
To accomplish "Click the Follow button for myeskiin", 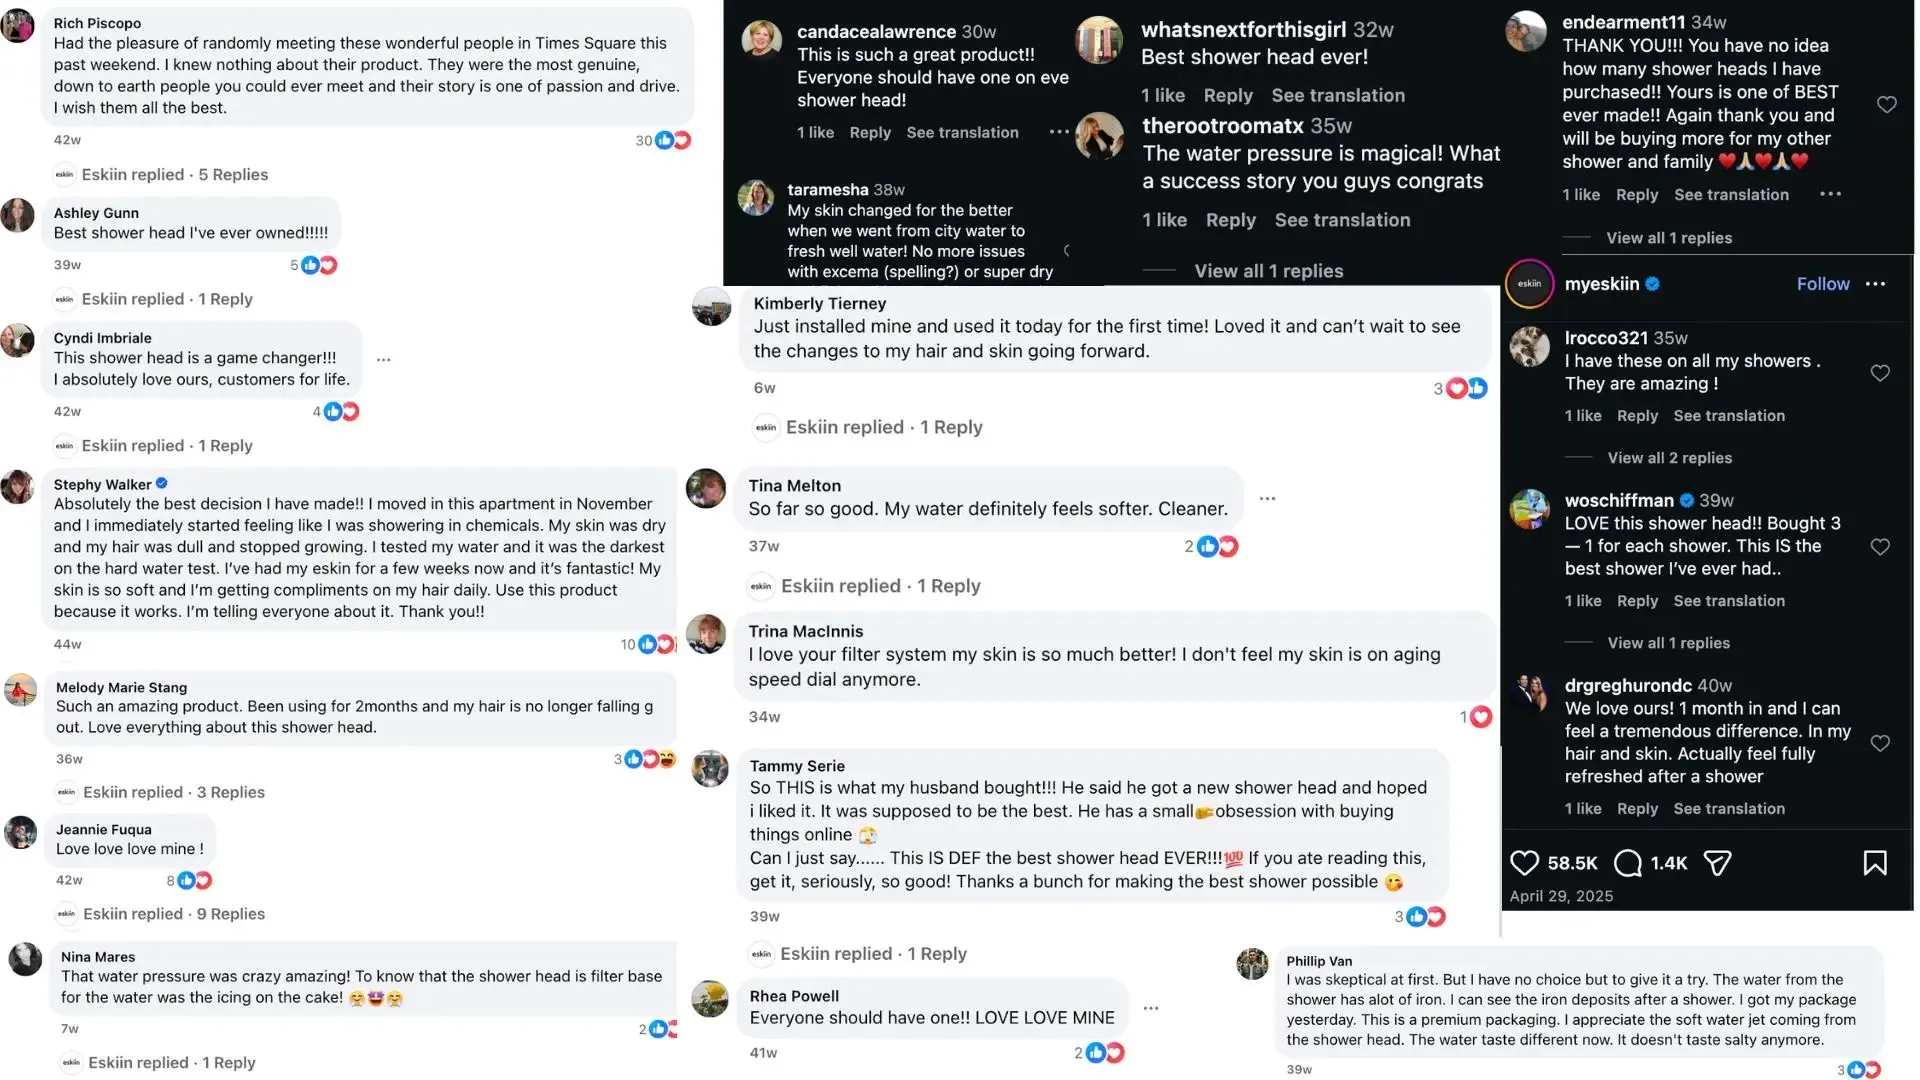I will 1823,284.
